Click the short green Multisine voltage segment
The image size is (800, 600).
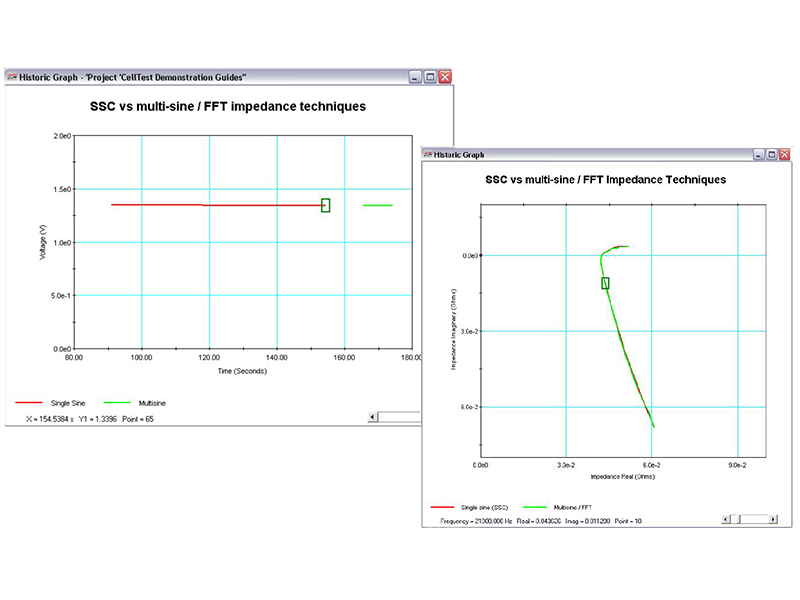(377, 205)
